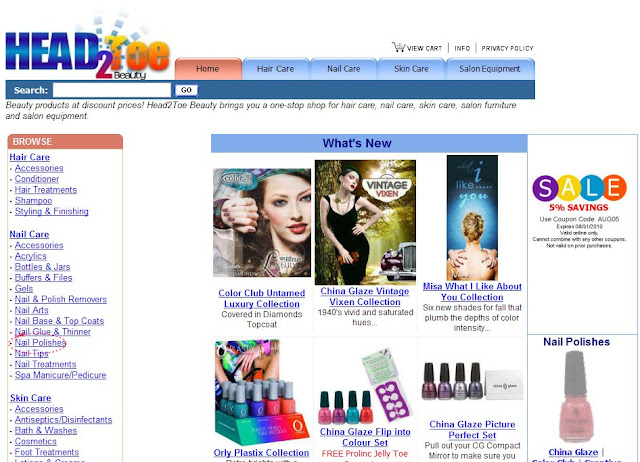Open Spa Manicure/Pedicure link
Image resolution: width=640 pixels, height=462 pixels.
[60, 375]
